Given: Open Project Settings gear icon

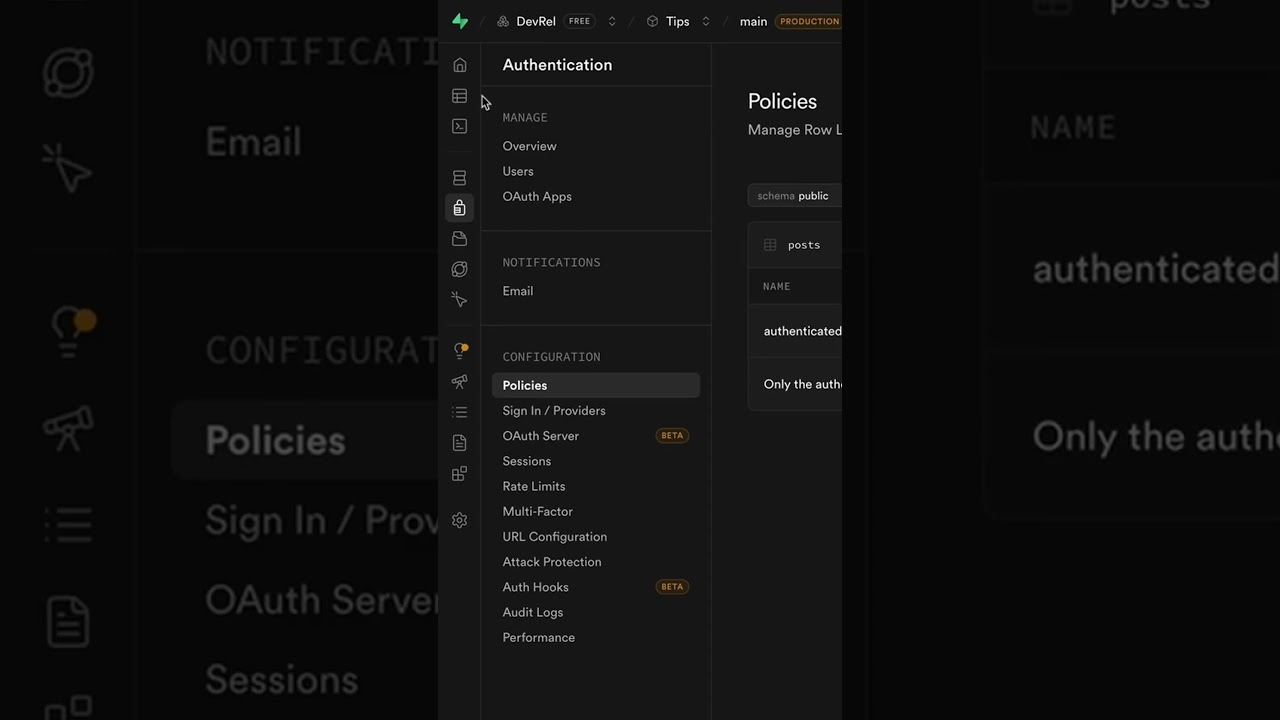Looking at the screenshot, I should 460,520.
